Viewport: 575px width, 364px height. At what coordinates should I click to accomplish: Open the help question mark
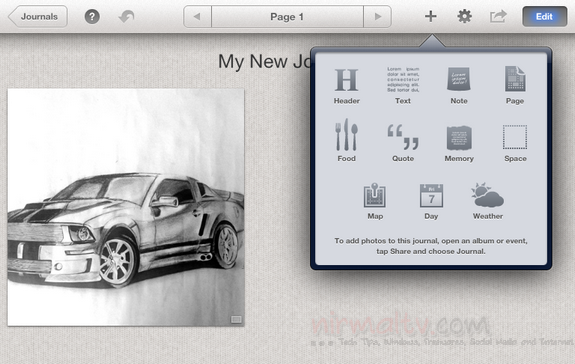[x=92, y=16]
